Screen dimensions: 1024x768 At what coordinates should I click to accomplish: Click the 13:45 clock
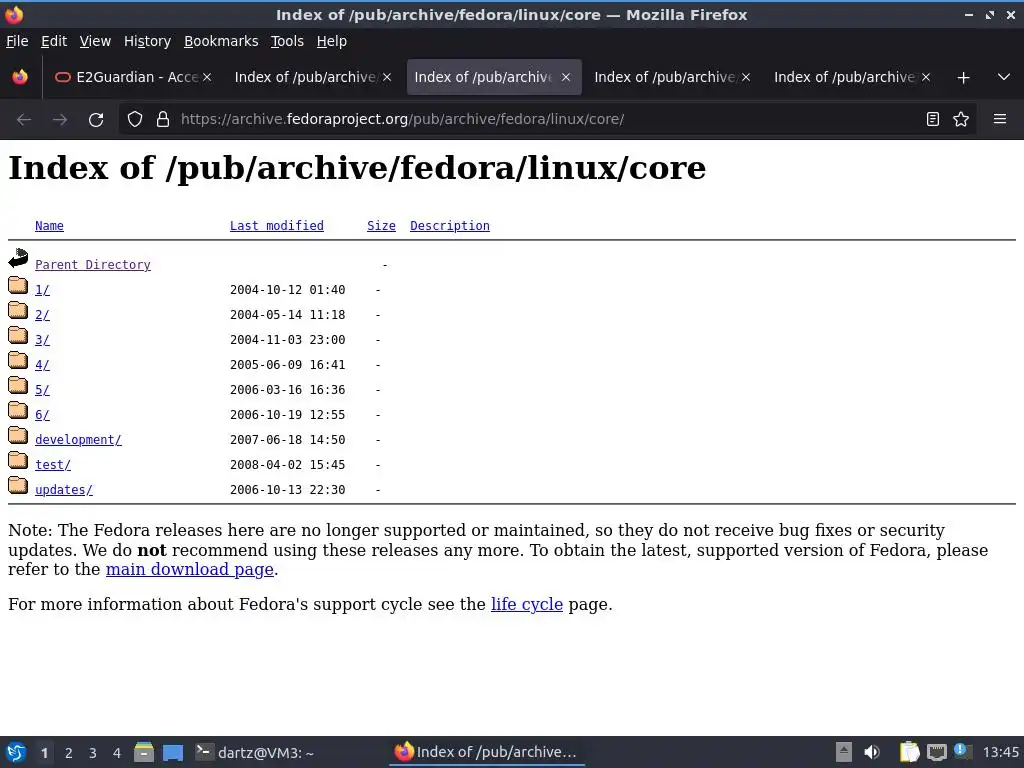[1000, 752]
